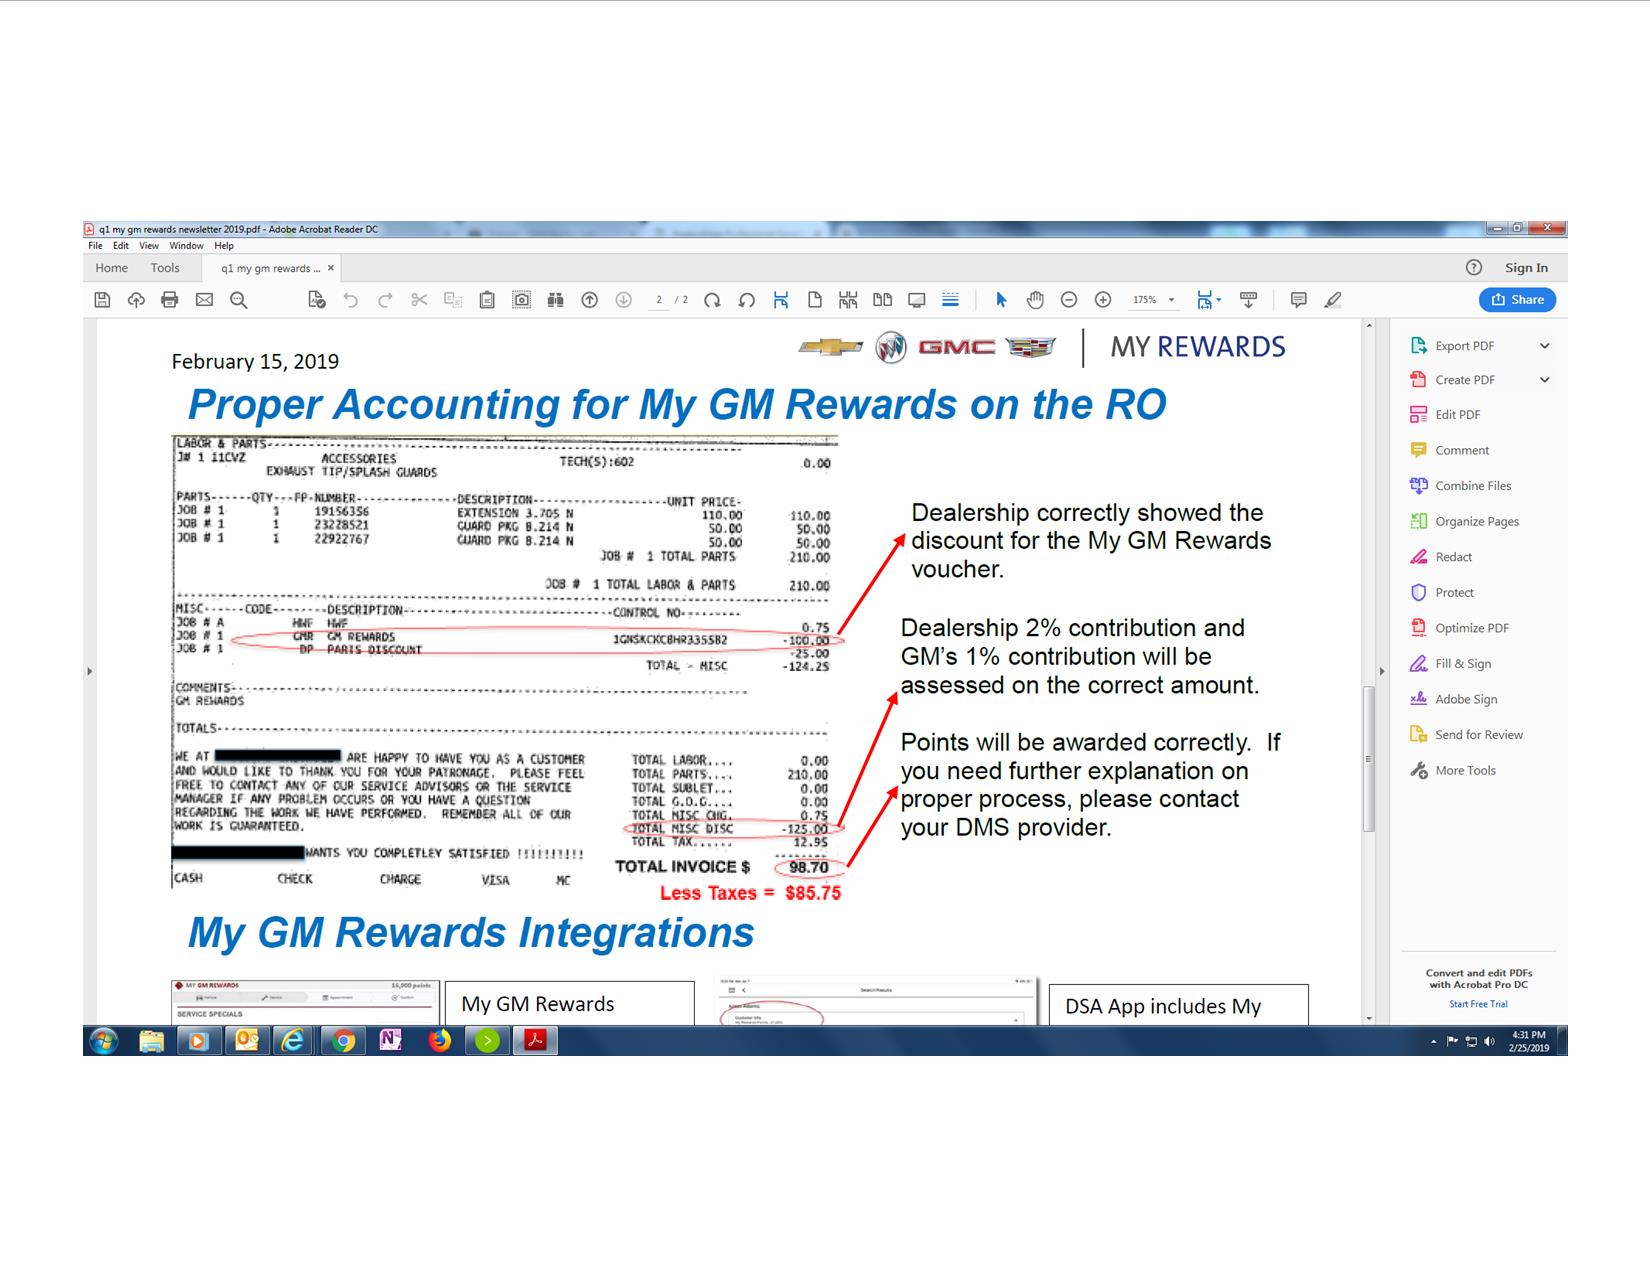Click the blue Share button

pyautogui.click(x=1517, y=300)
